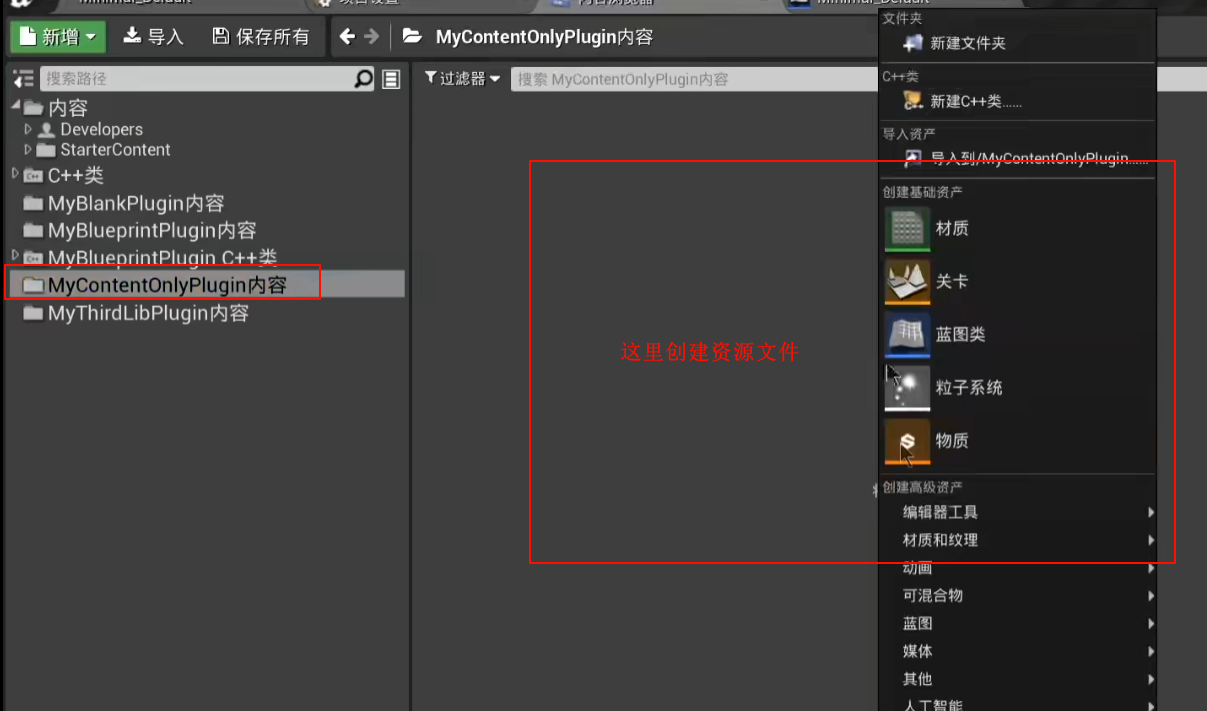
Task: Expand the StarterContent folder
Action: pos(28,149)
